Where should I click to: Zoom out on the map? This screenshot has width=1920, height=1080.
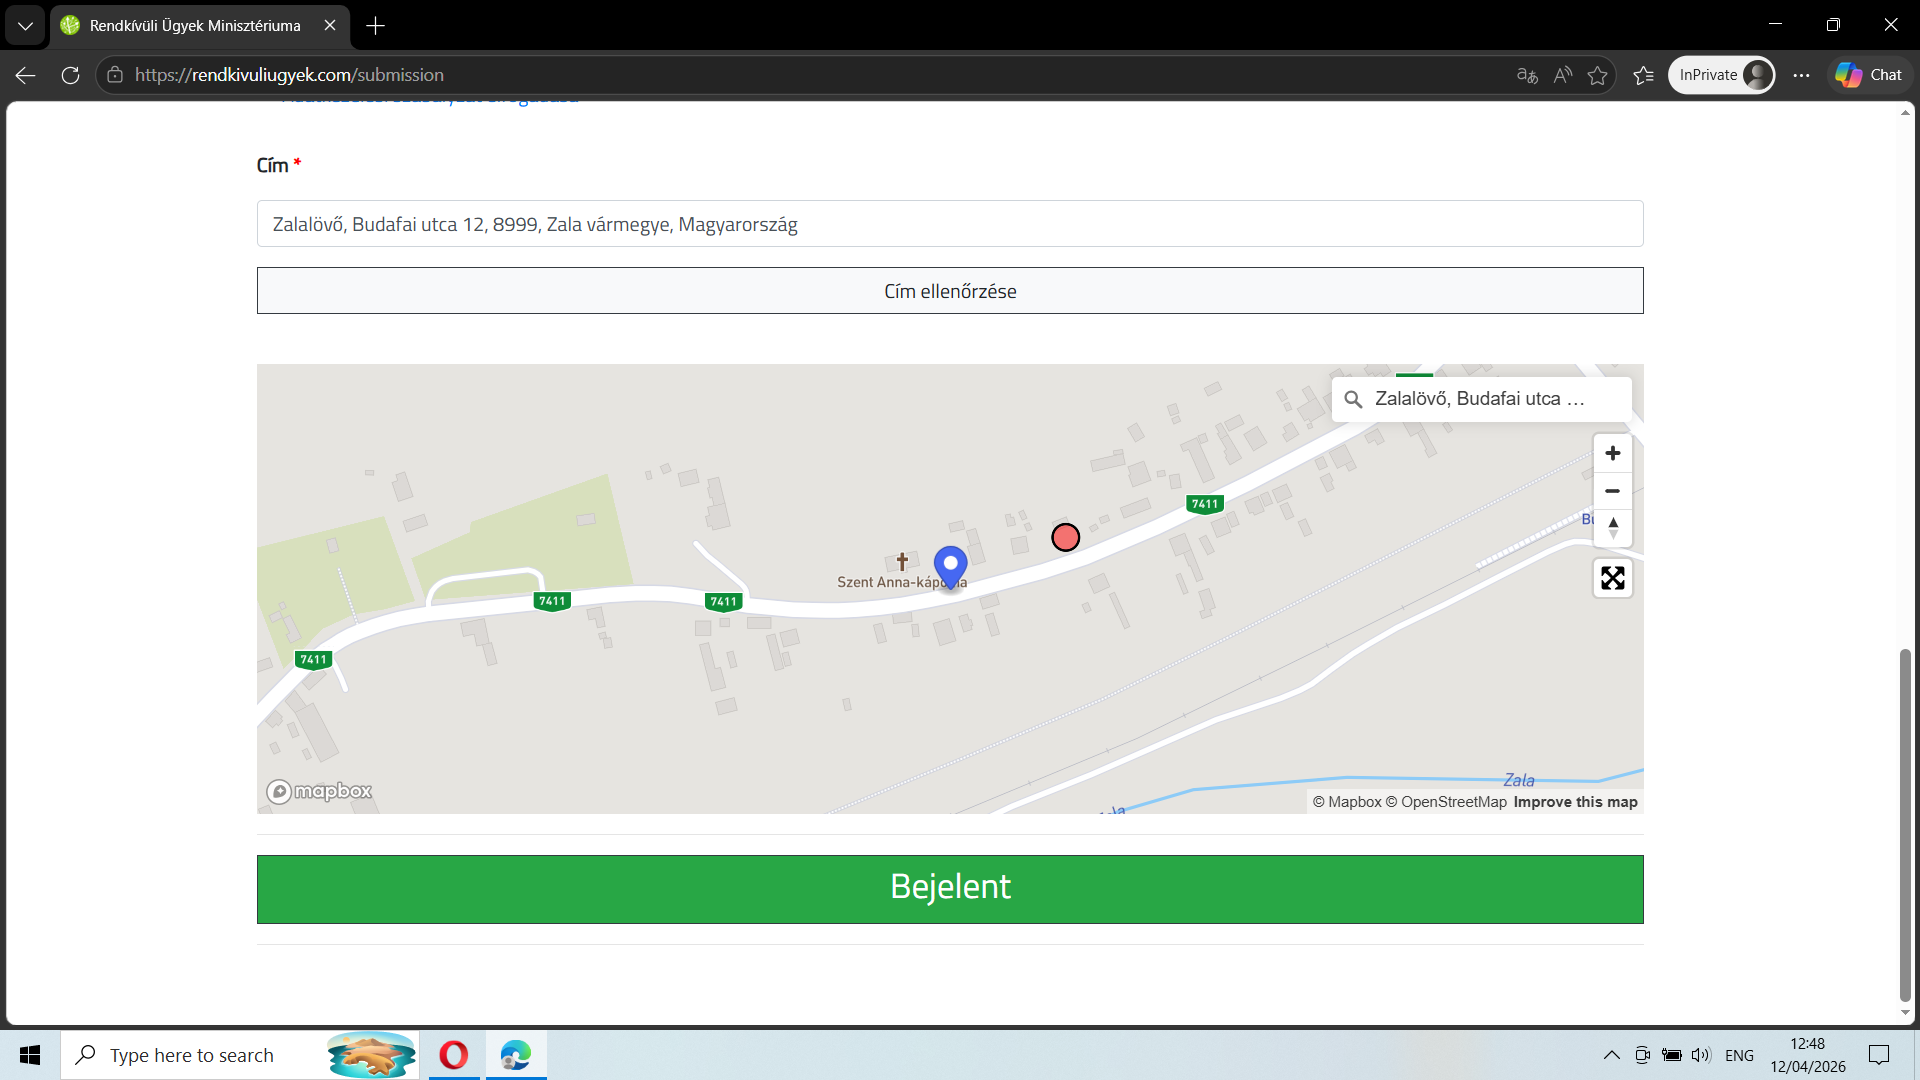(1612, 491)
